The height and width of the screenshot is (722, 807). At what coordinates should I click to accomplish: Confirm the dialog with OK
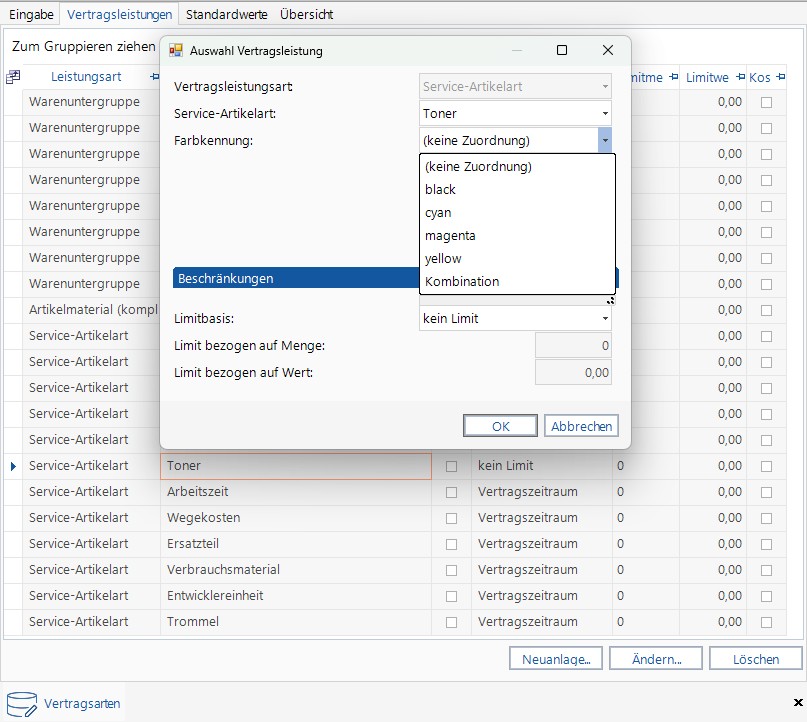(x=501, y=426)
